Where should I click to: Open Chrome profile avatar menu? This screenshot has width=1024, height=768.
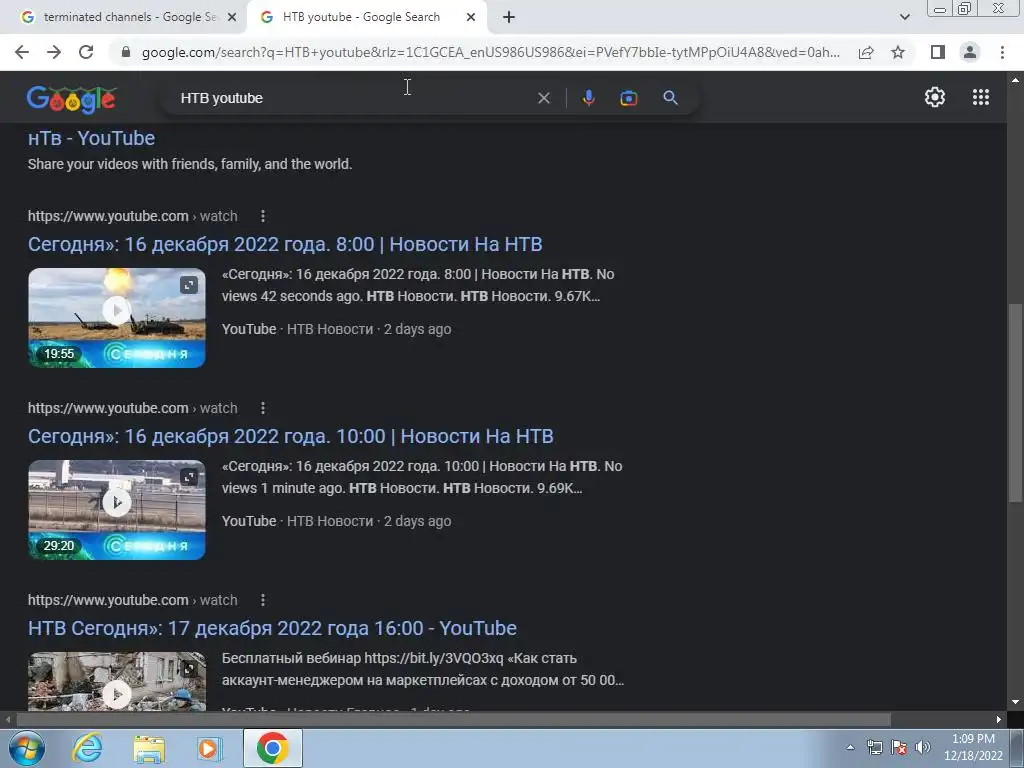point(970,52)
